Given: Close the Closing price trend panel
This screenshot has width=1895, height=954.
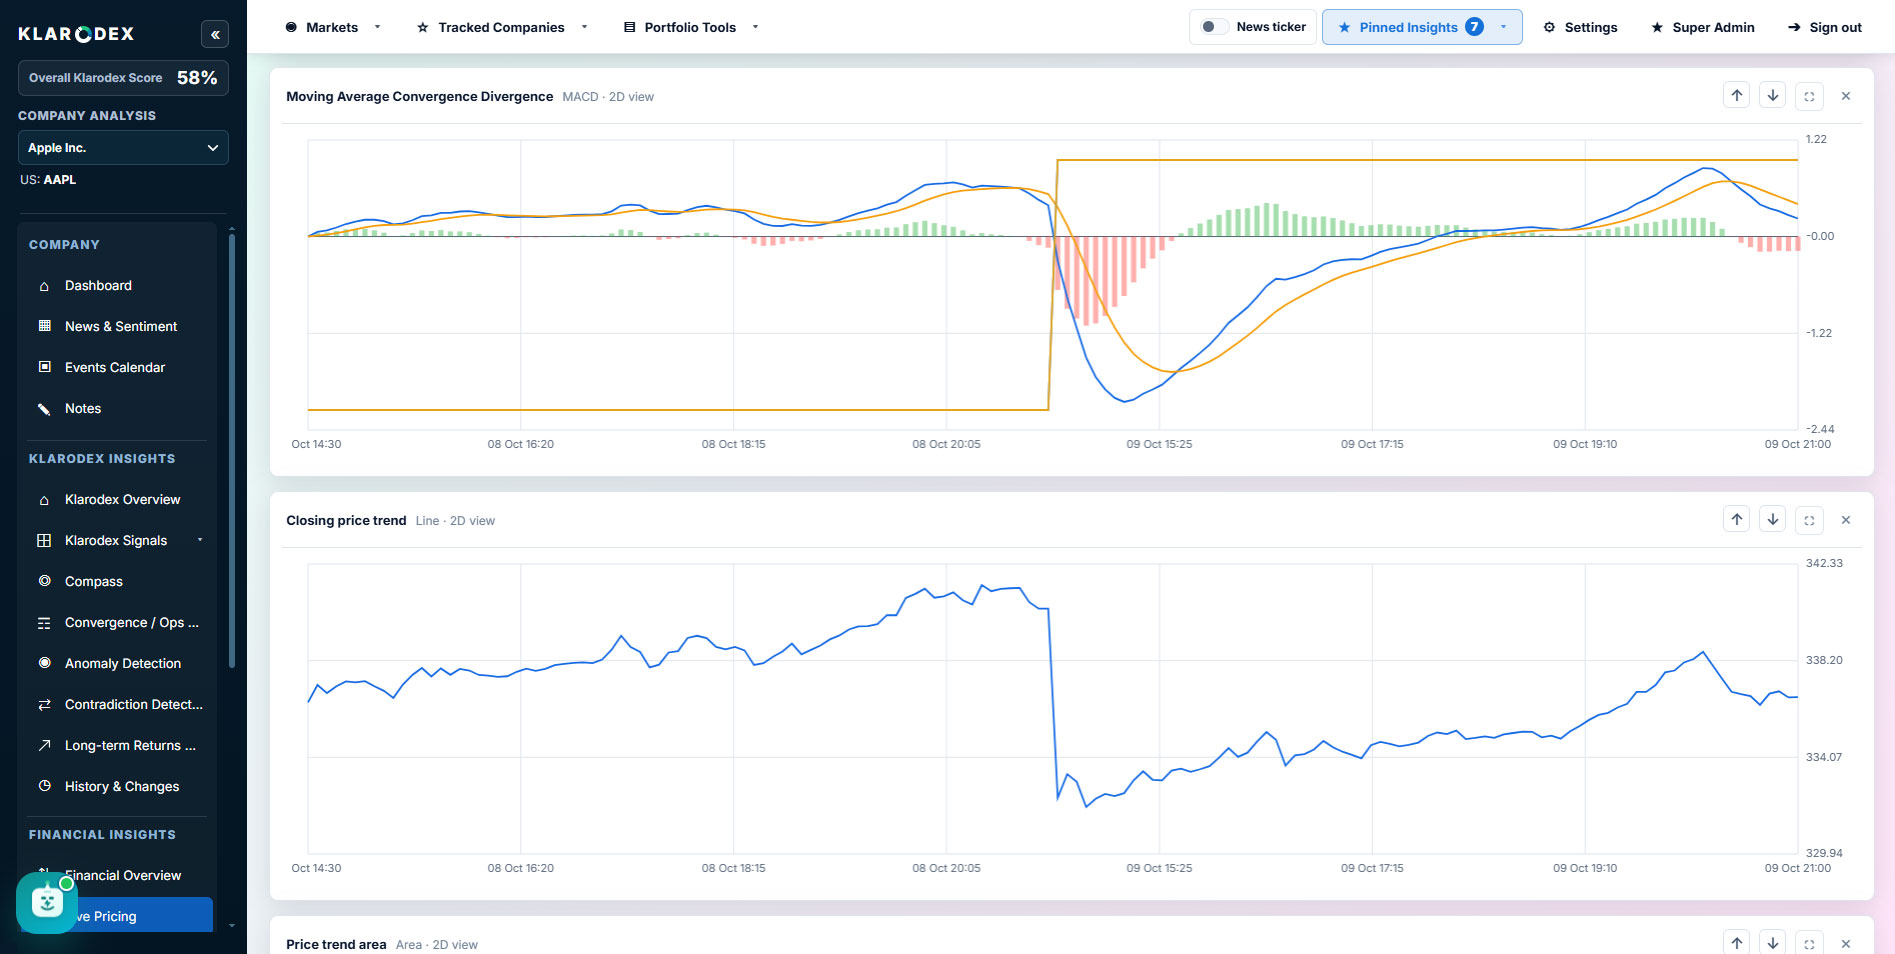Looking at the screenshot, I should click(1846, 520).
